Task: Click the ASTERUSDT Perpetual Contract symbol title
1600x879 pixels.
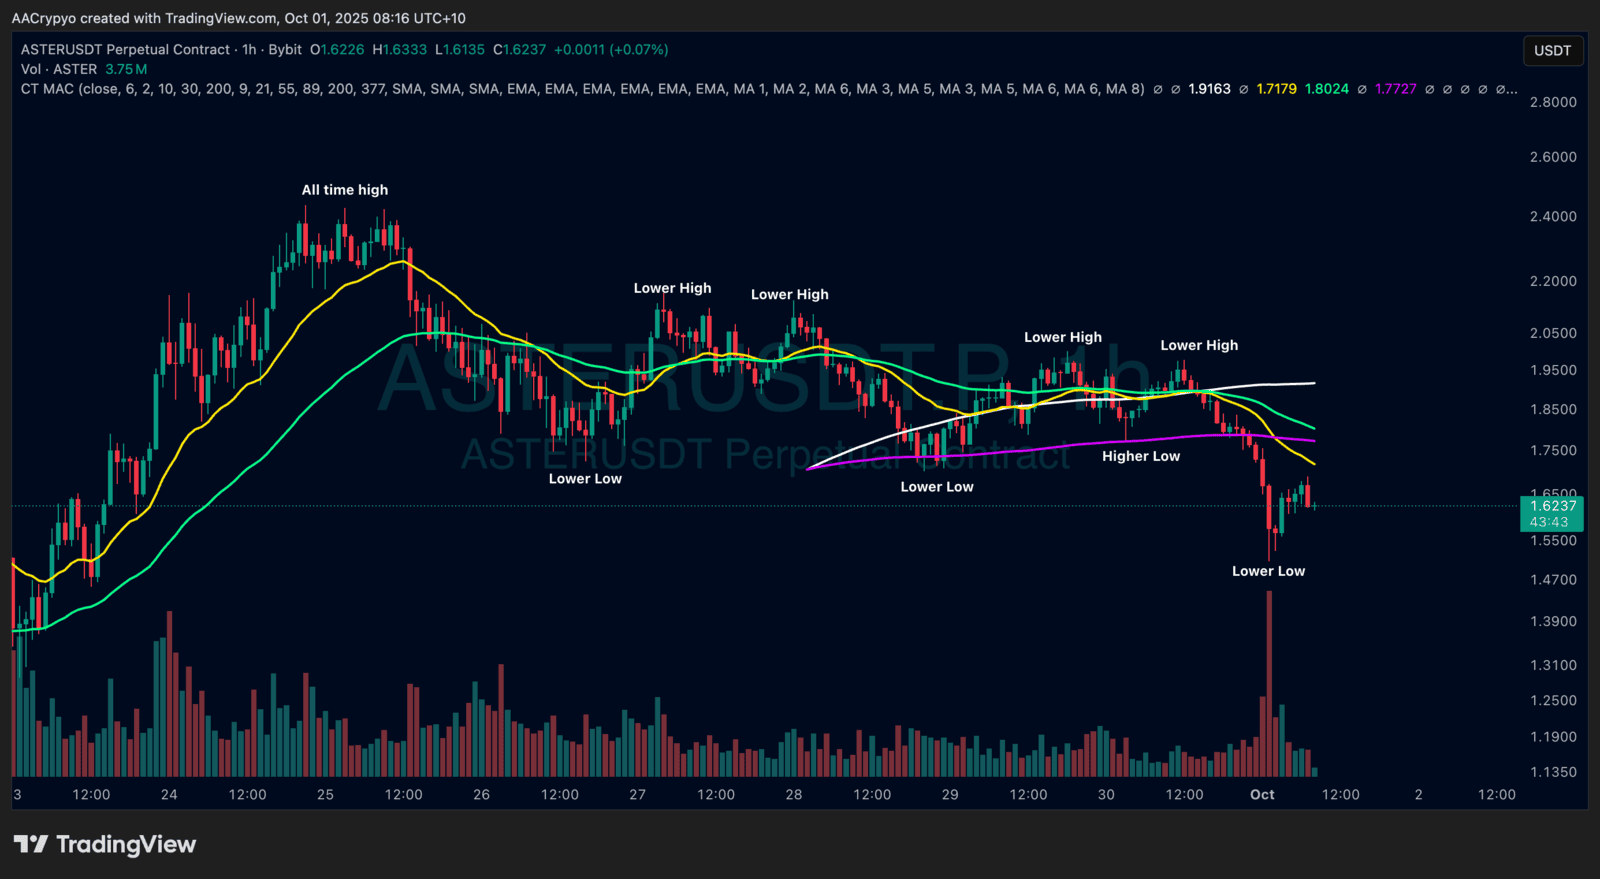Action: 125,49
